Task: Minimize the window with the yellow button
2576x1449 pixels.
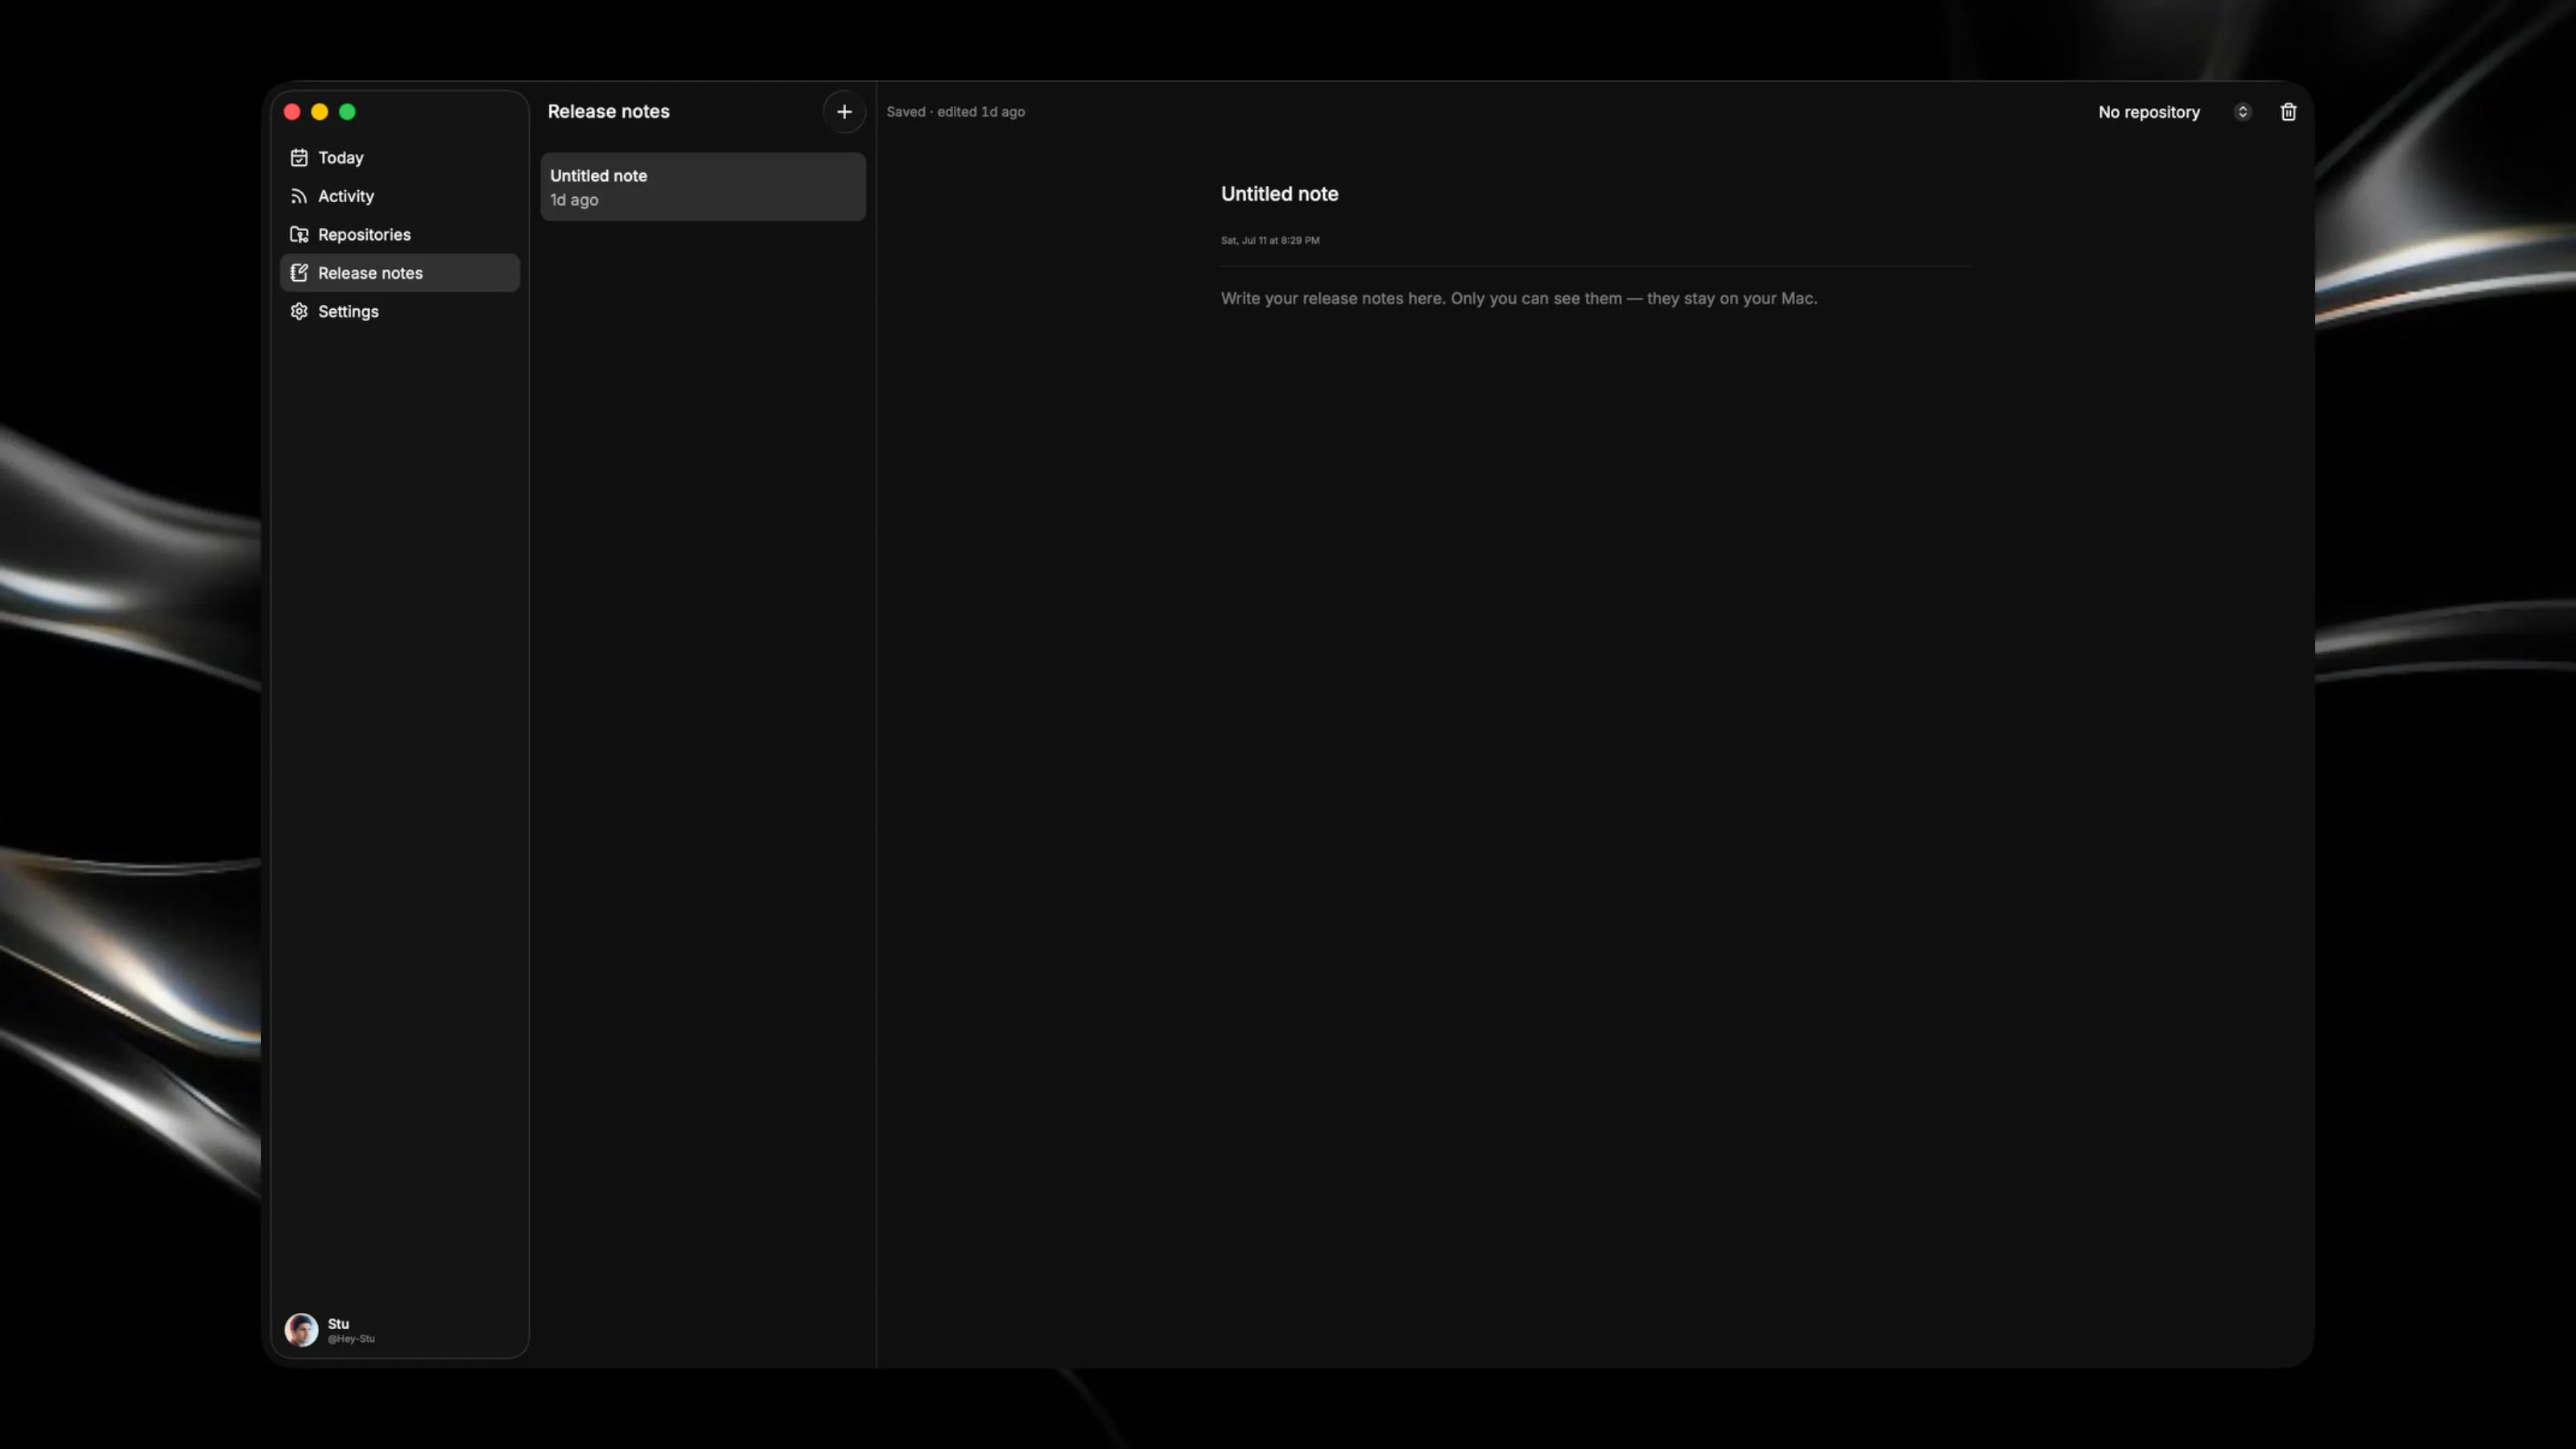Action: [x=320, y=112]
